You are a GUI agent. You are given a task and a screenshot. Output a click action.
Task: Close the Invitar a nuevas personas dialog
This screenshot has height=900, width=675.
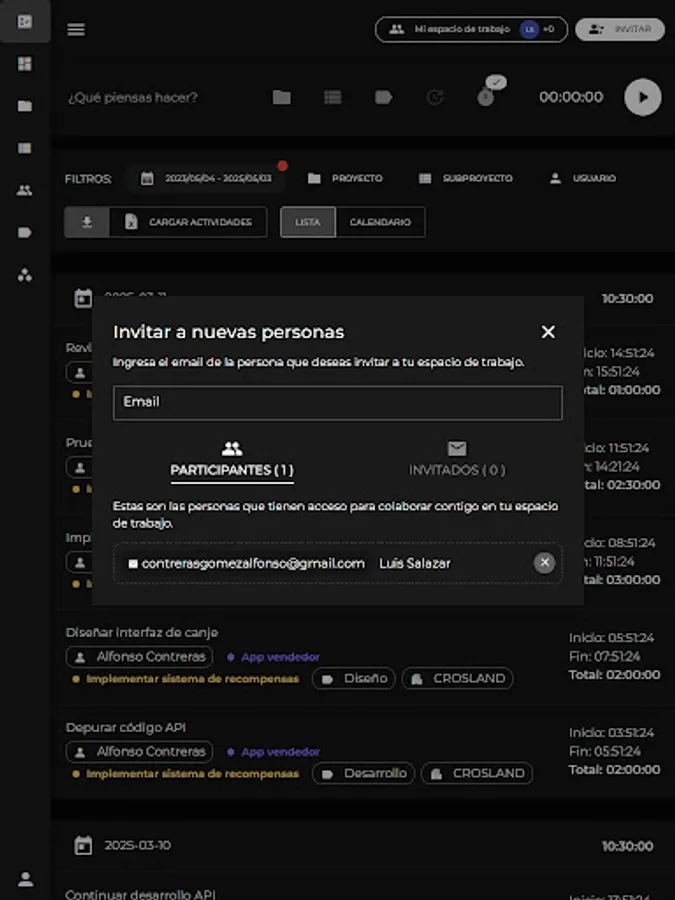[548, 332]
